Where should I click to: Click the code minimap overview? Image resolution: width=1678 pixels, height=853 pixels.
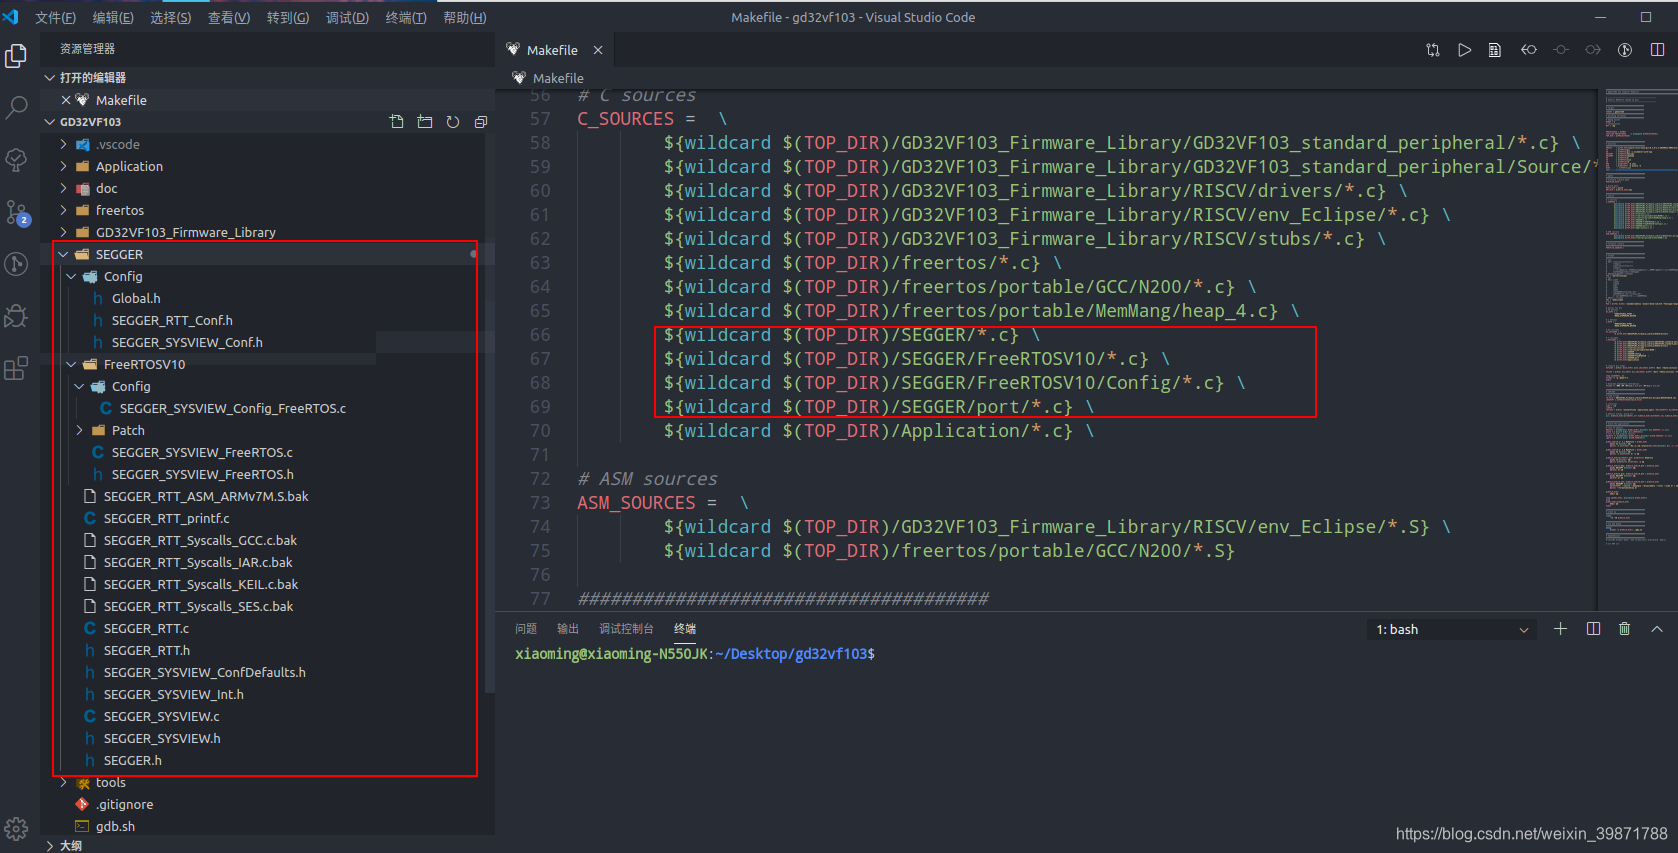1639,320
